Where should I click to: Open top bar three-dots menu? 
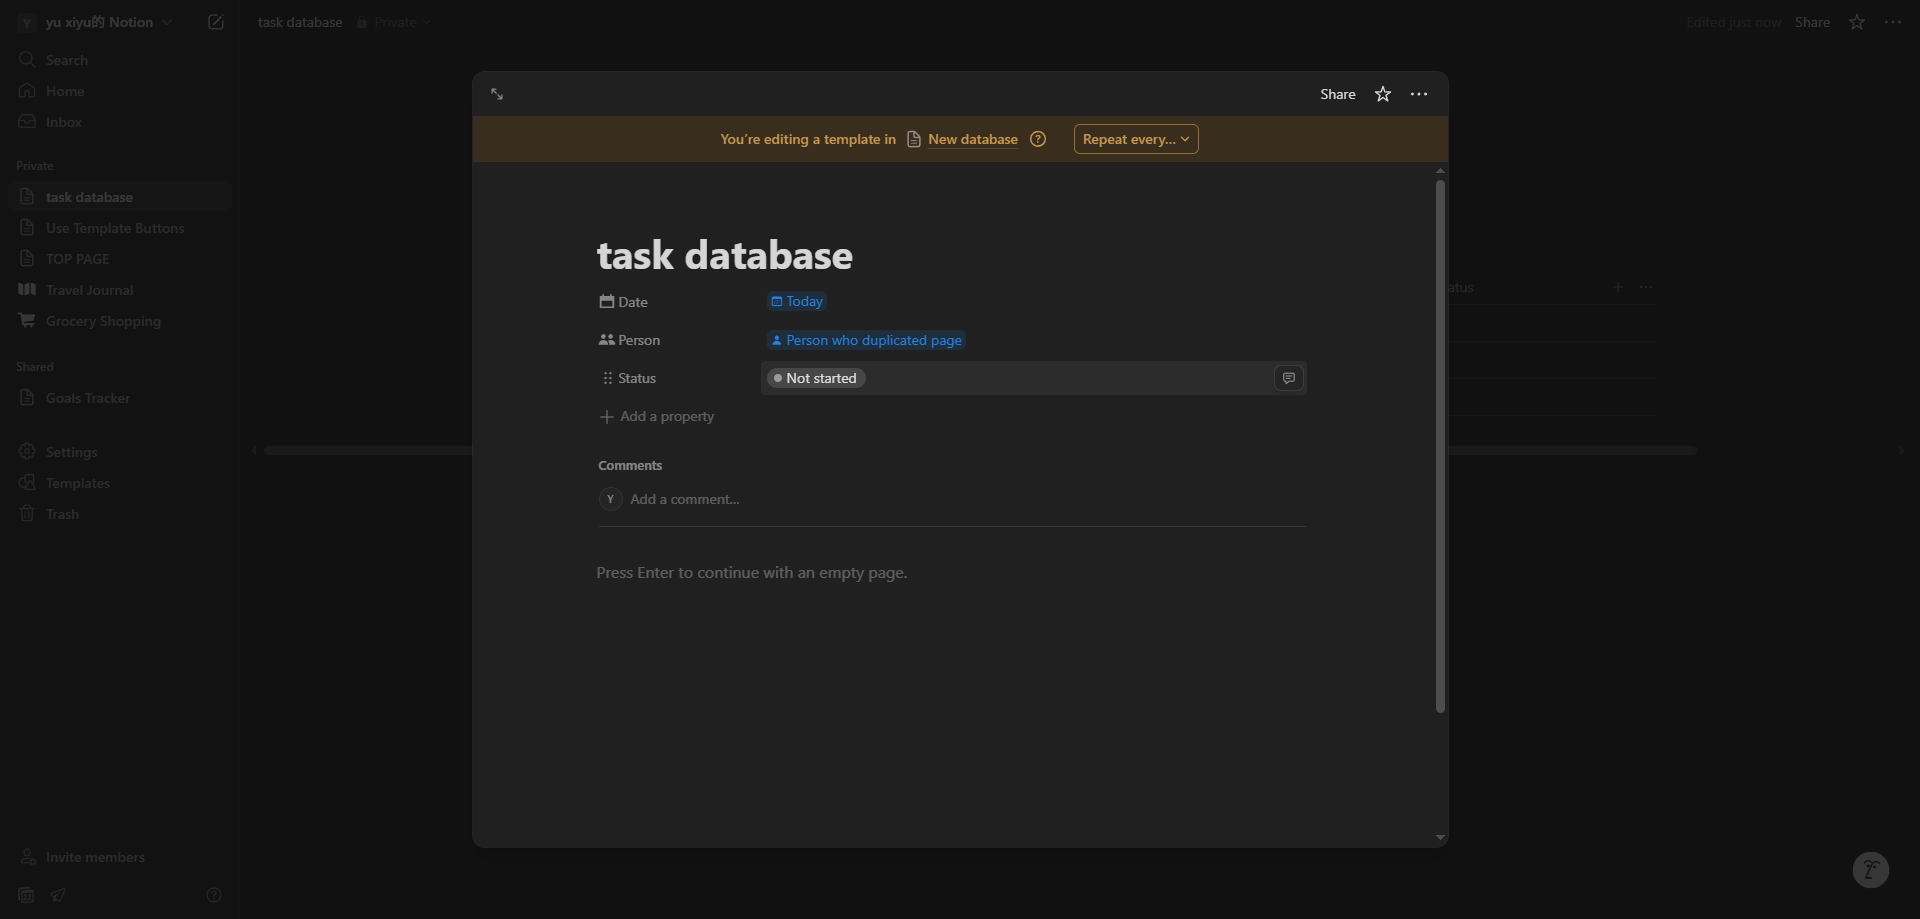1893,22
